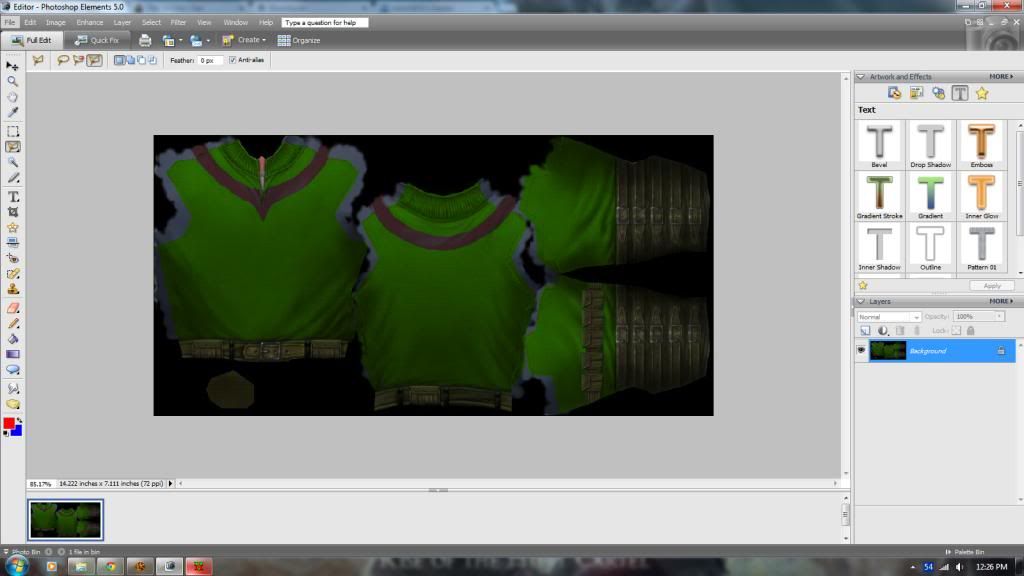Viewport: 1024px width, 576px height.
Task: Toggle the Add to Selection mode
Action: 130,60
